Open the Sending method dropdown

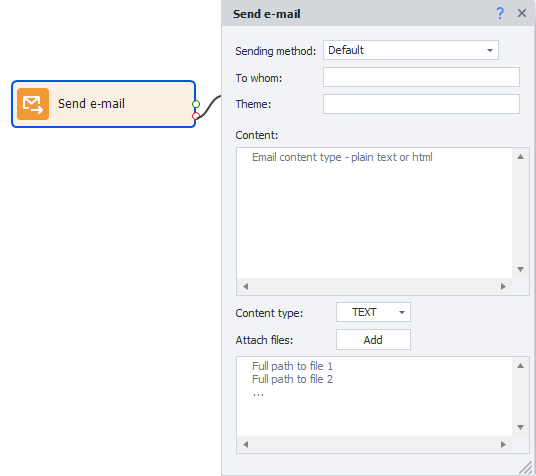(411, 50)
